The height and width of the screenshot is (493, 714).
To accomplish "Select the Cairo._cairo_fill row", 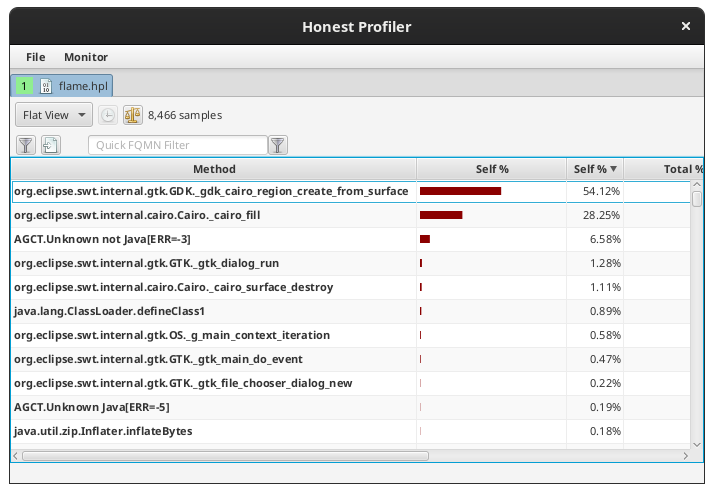I will 351,215.
